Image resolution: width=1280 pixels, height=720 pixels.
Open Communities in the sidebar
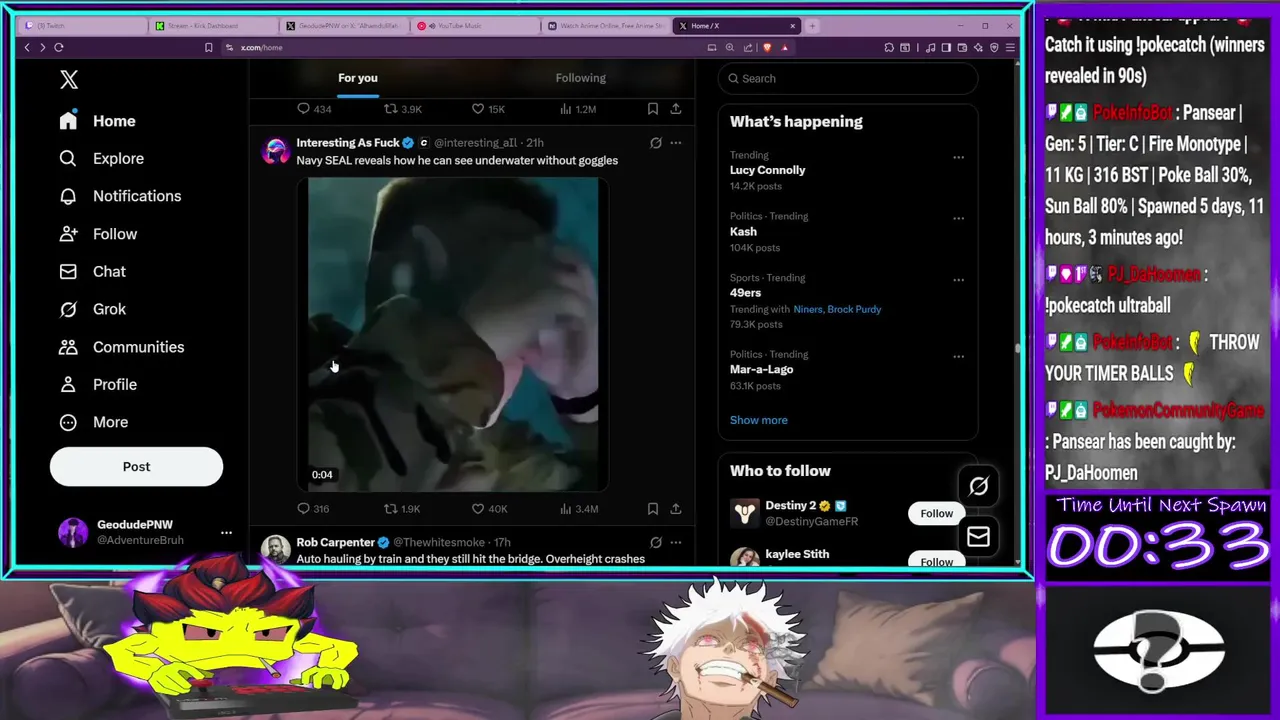121,347
